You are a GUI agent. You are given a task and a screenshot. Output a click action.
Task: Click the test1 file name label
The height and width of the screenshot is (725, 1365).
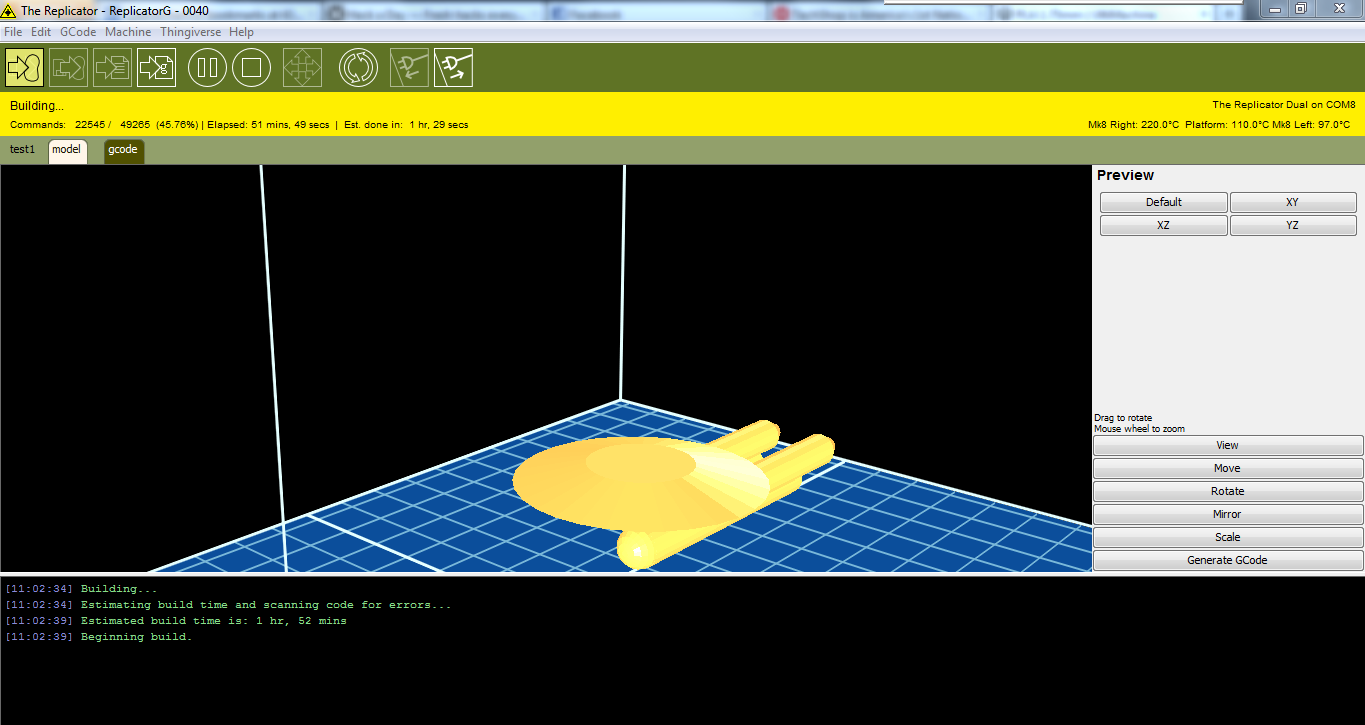click(22, 150)
